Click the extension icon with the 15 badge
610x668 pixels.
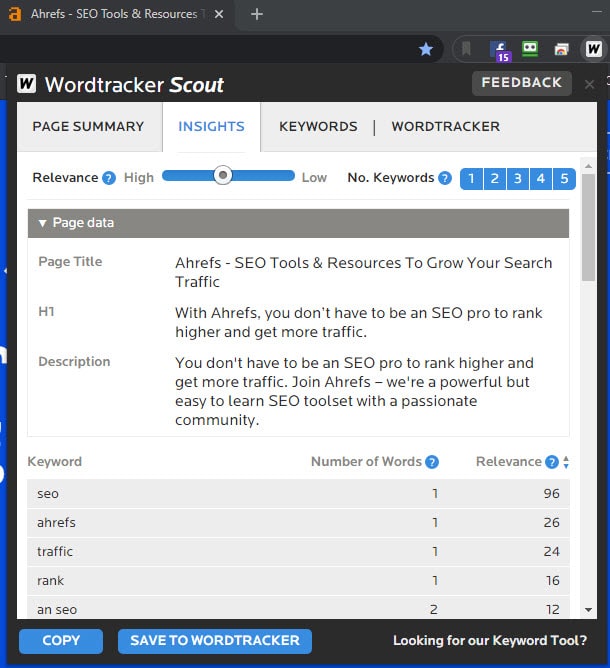(499, 51)
